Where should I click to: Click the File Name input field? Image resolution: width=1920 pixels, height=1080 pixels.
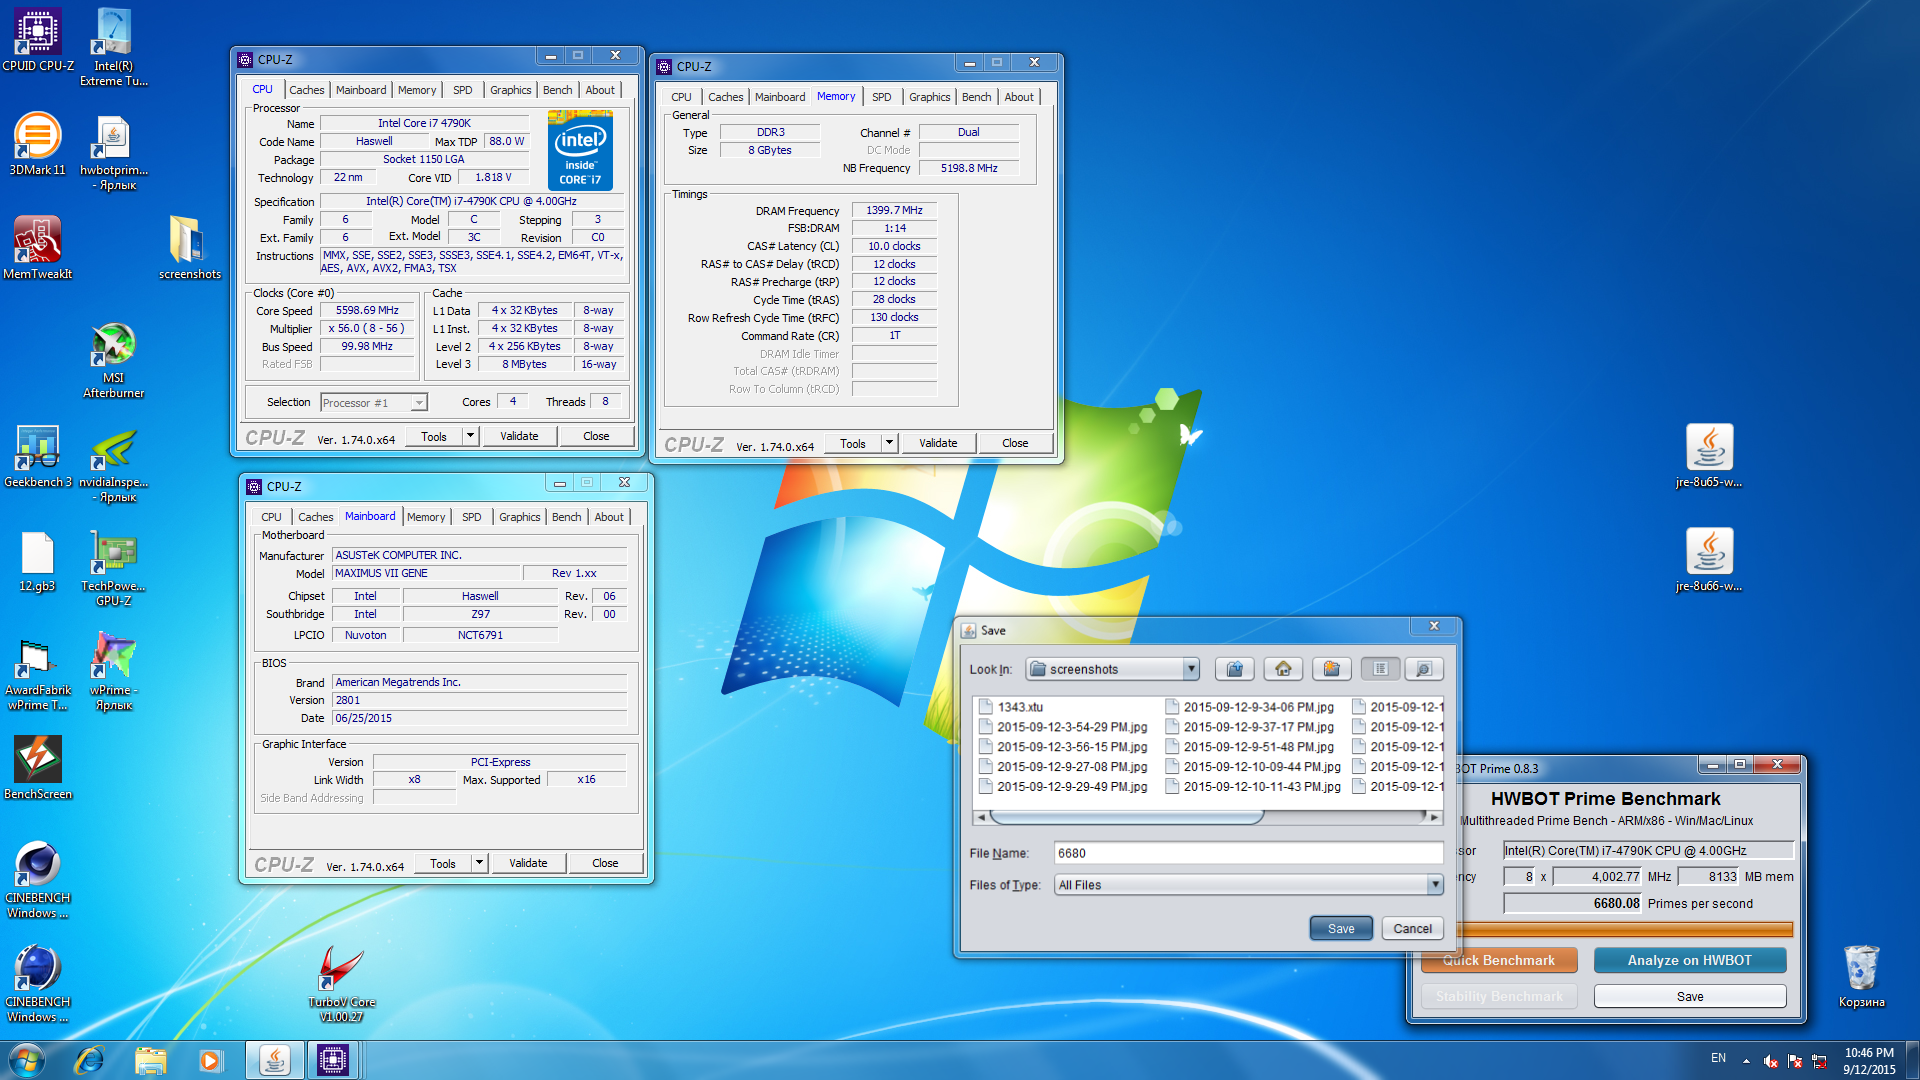pos(1248,853)
